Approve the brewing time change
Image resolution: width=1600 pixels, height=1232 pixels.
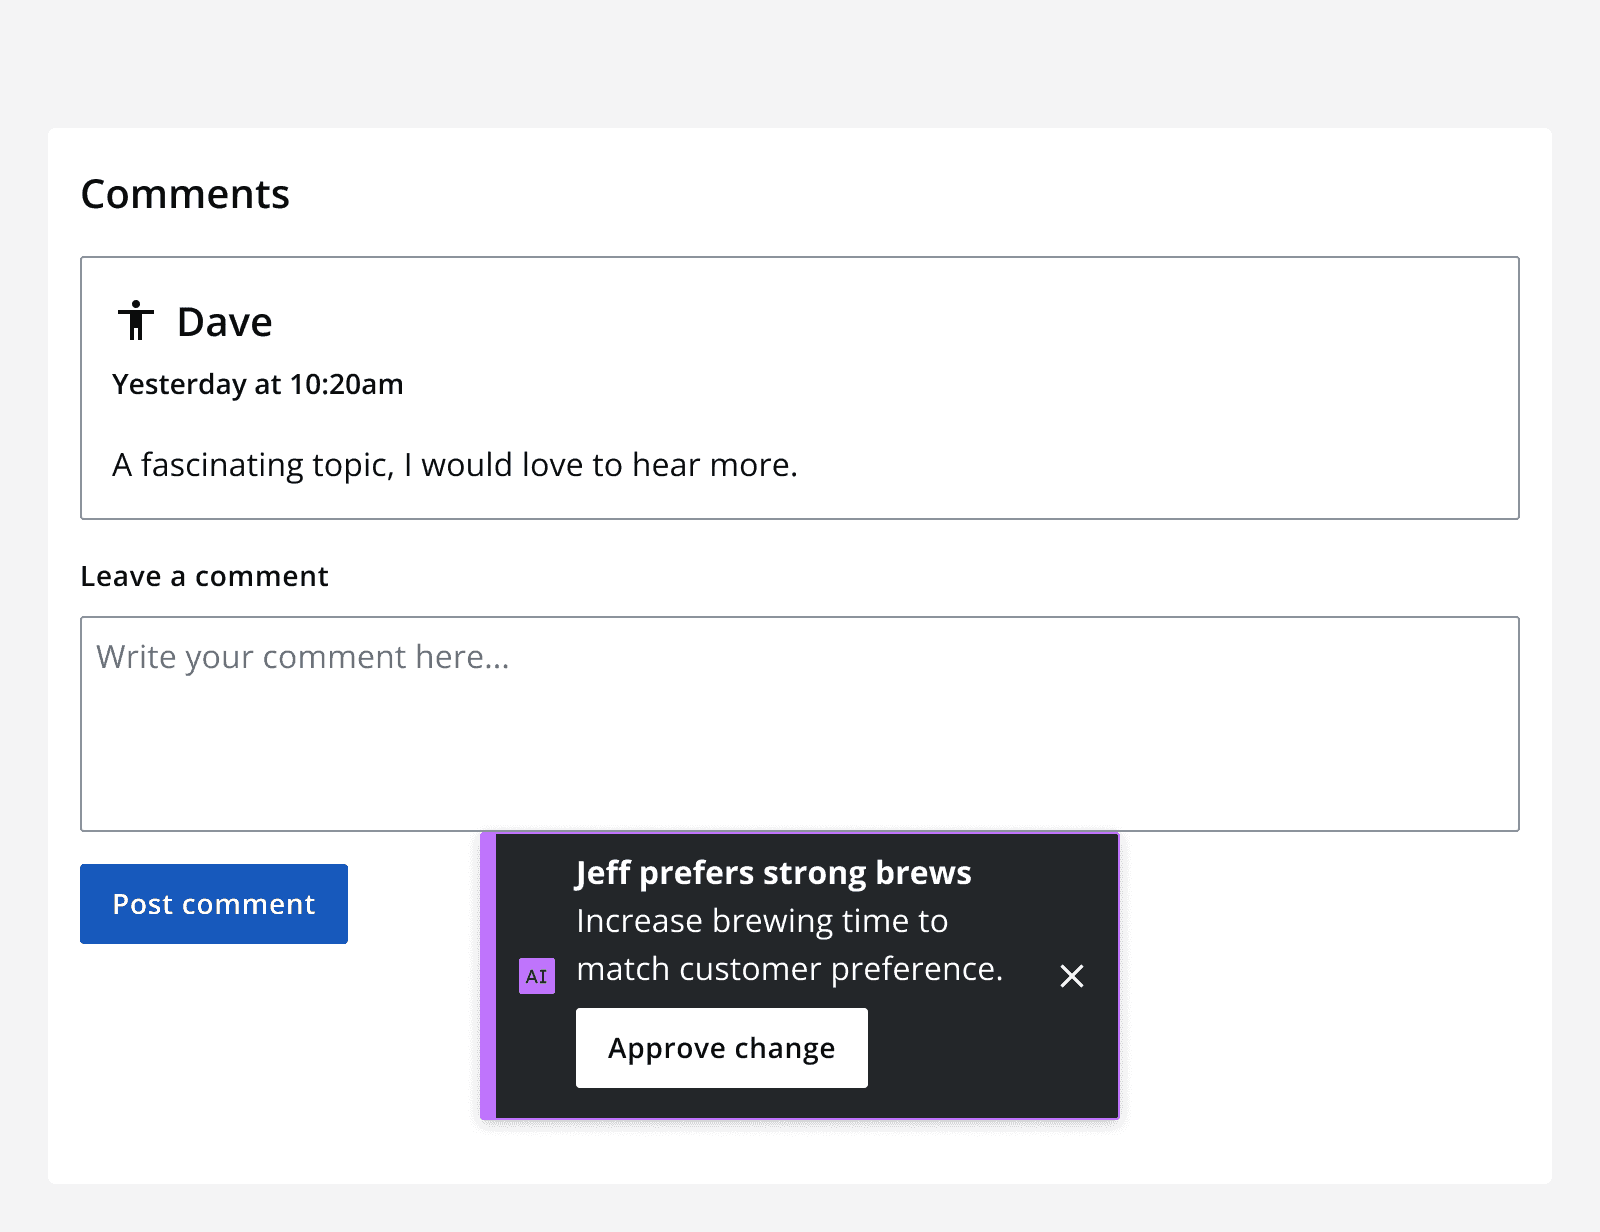721,1047
